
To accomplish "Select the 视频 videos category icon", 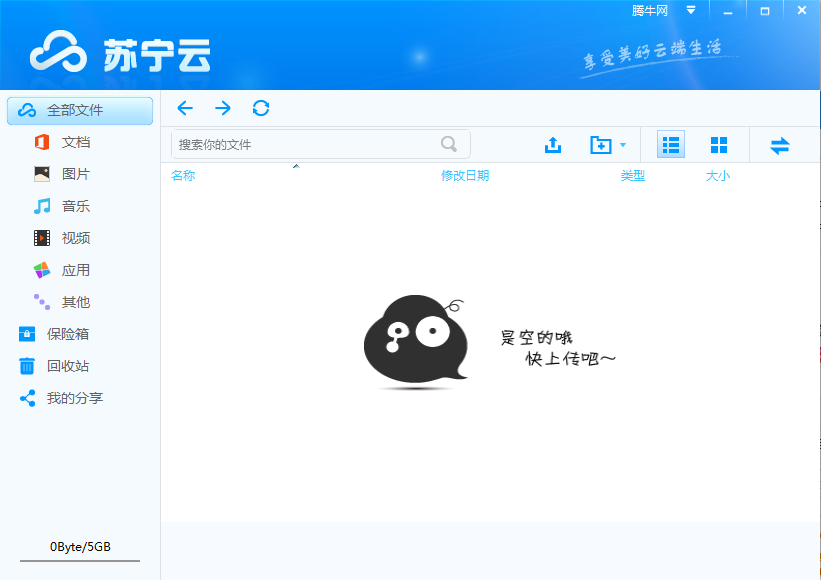I will (40, 238).
